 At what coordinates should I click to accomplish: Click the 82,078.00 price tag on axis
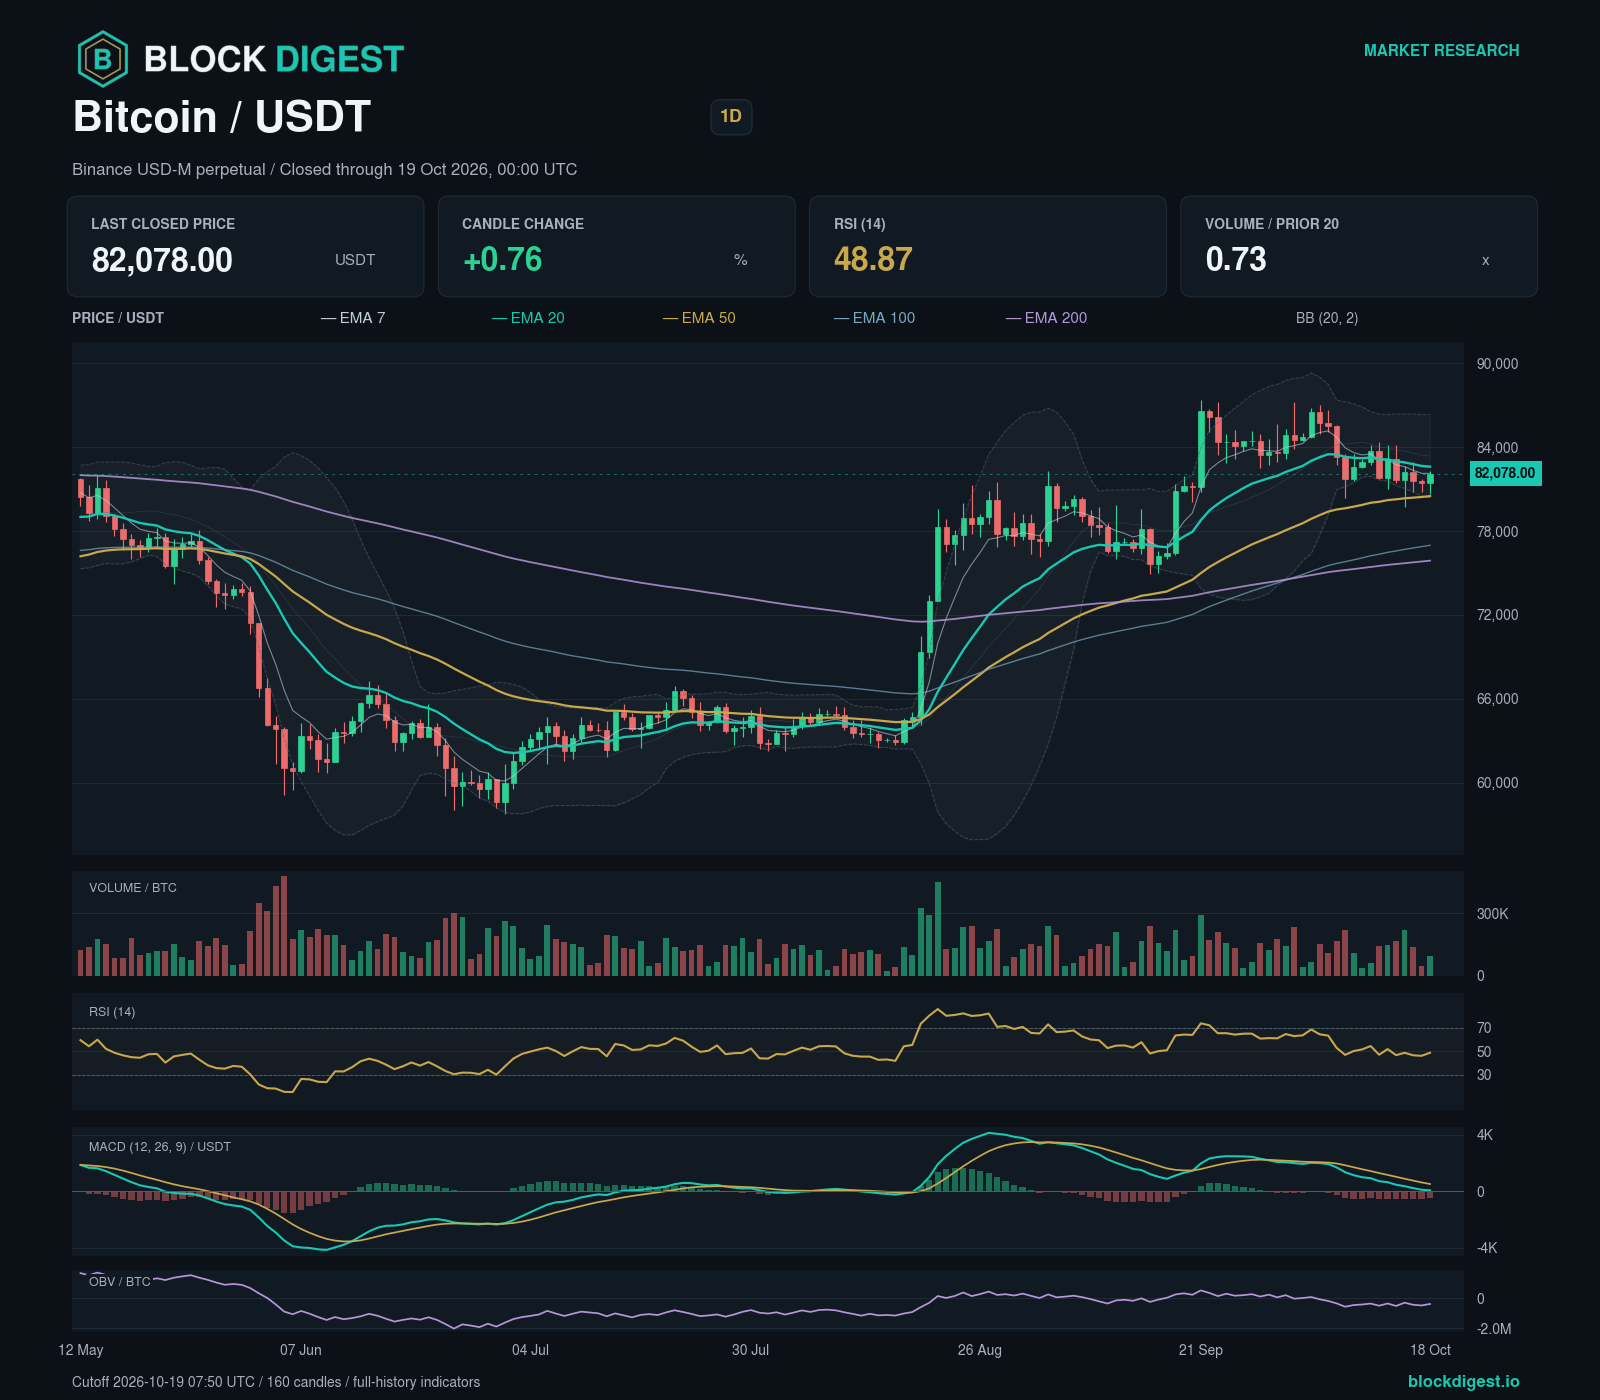pos(1505,473)
